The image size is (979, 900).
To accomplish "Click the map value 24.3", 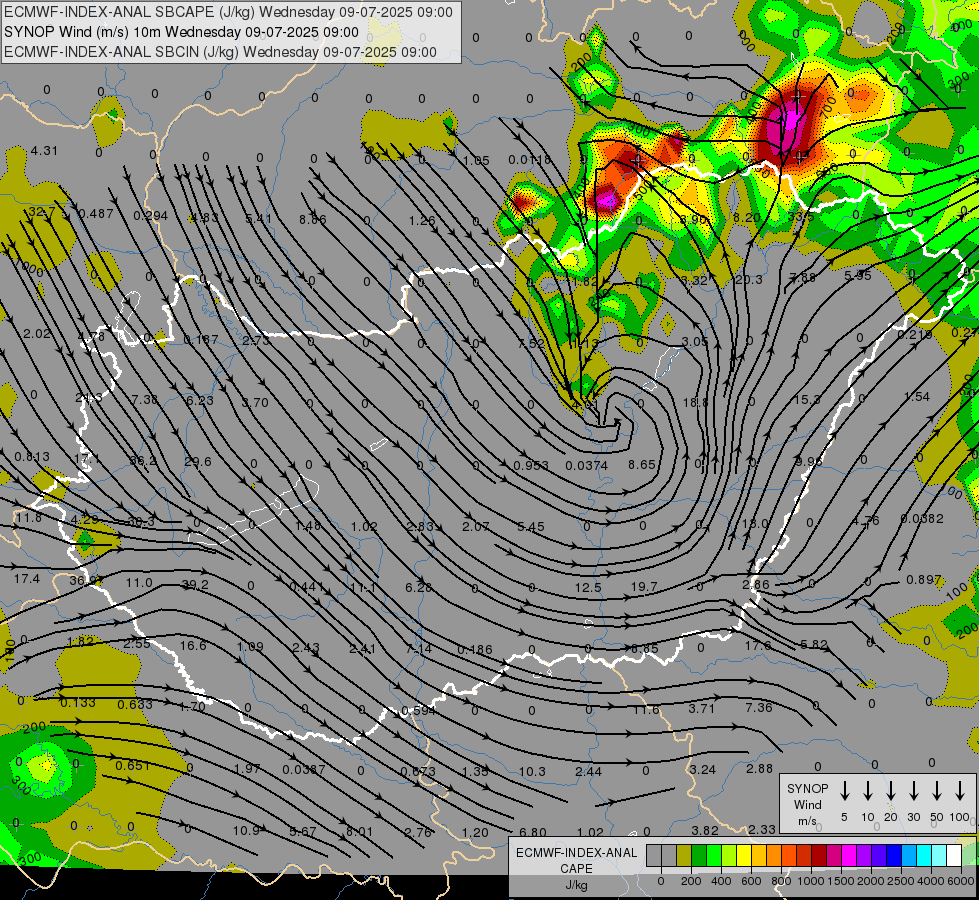I will coord(89,398).
